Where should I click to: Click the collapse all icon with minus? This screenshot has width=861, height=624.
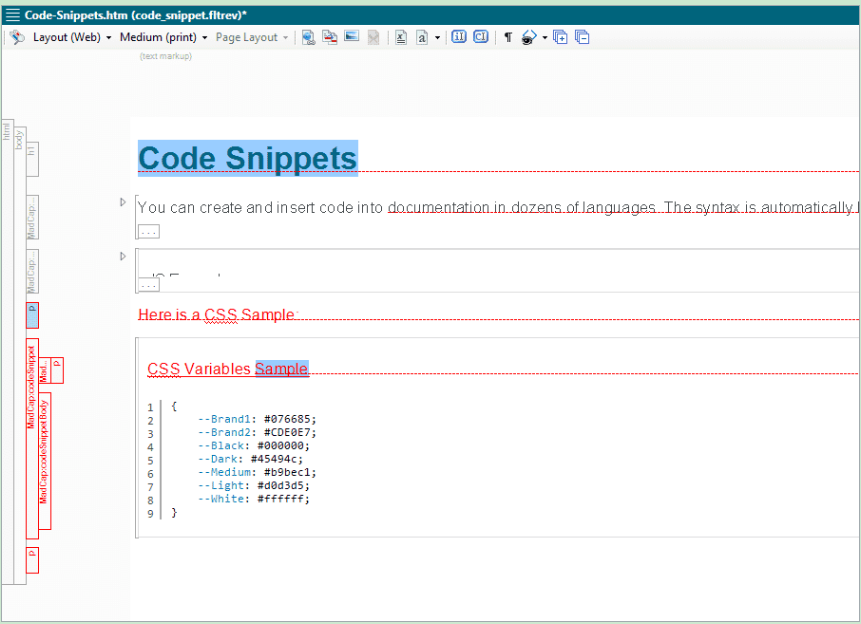point(582,37)
